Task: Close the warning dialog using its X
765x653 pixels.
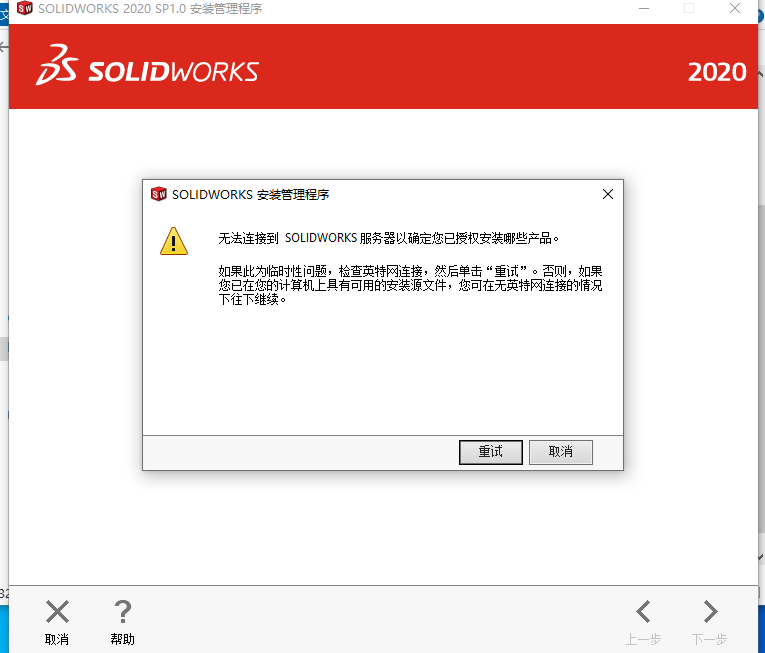Action: pos(608,194)
